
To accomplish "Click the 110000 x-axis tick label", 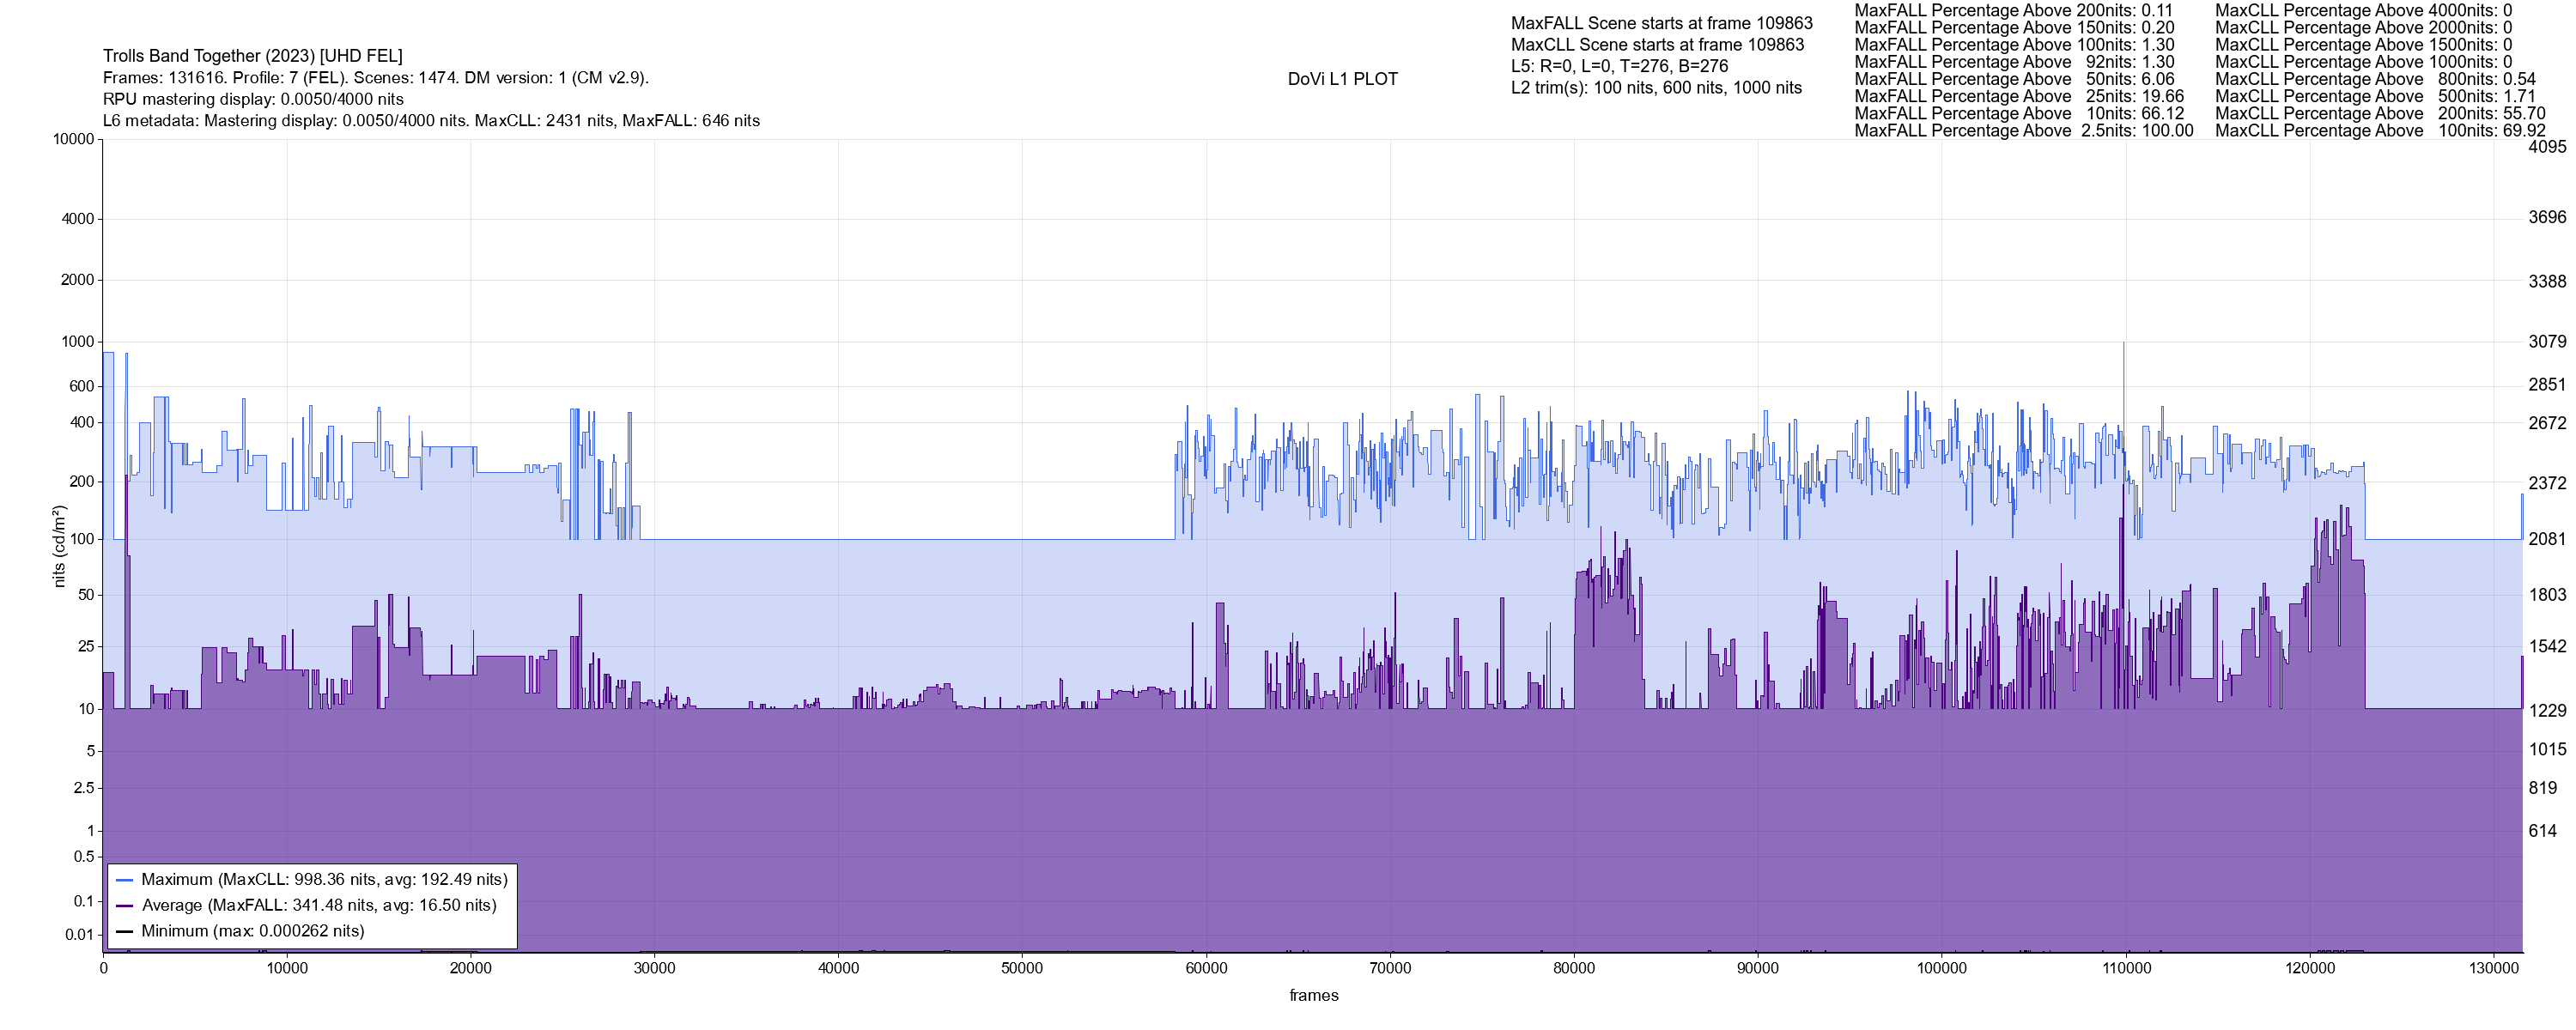I will pyautogui.click(x=2126, y=969).
